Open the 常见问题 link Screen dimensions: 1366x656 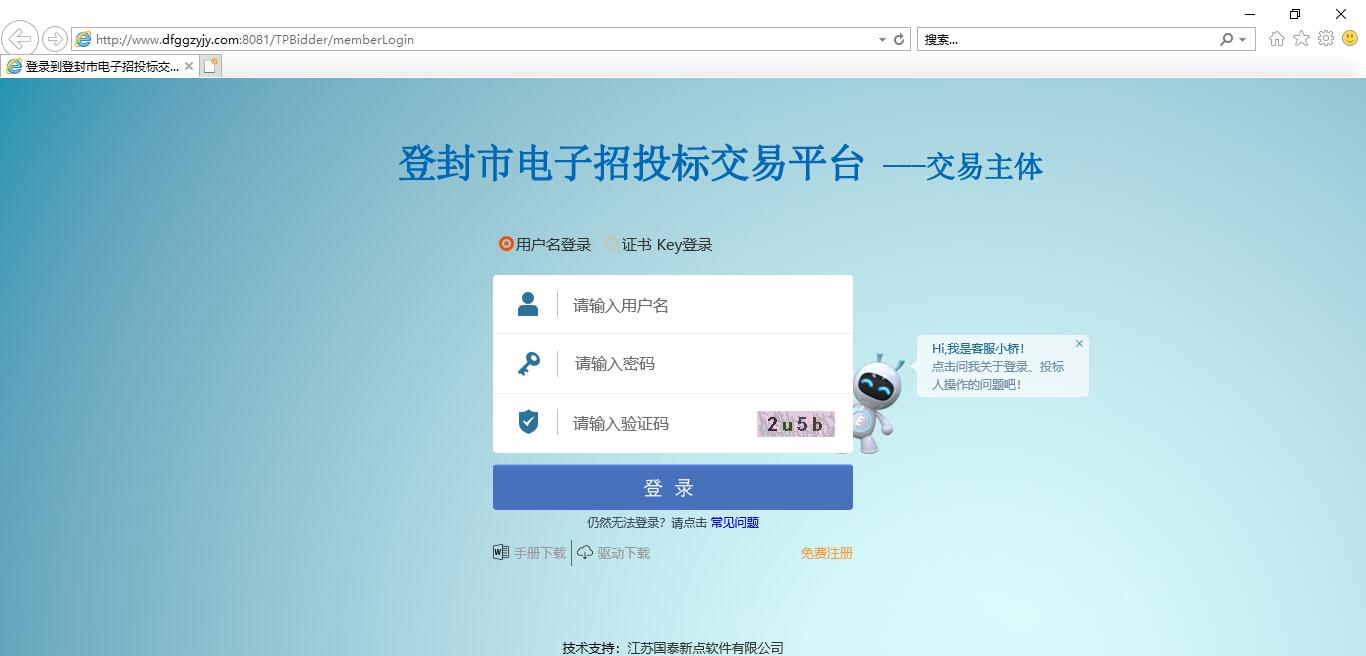(734, 523)
